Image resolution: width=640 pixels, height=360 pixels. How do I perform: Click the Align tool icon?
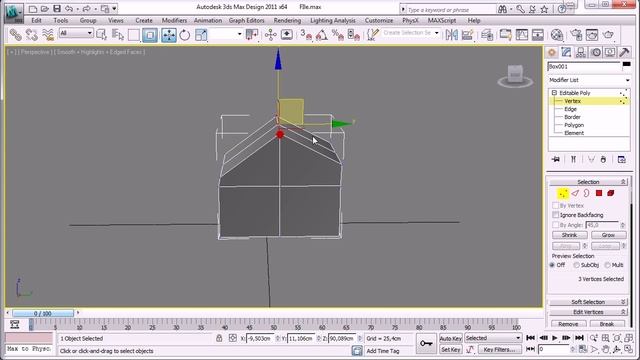[x=467, y=35]
